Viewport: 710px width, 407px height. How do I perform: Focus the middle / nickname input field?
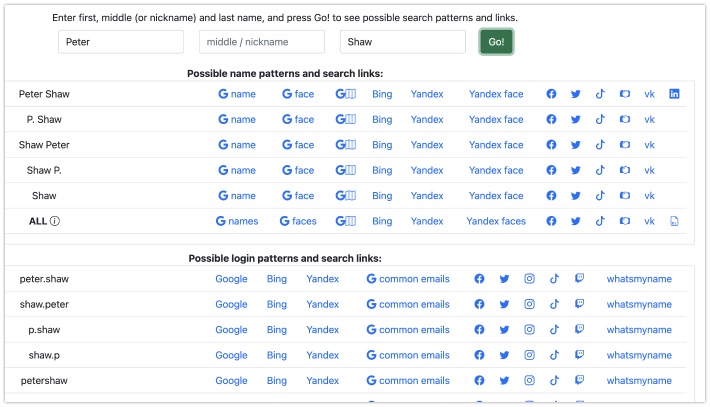[x=262, y=42]
